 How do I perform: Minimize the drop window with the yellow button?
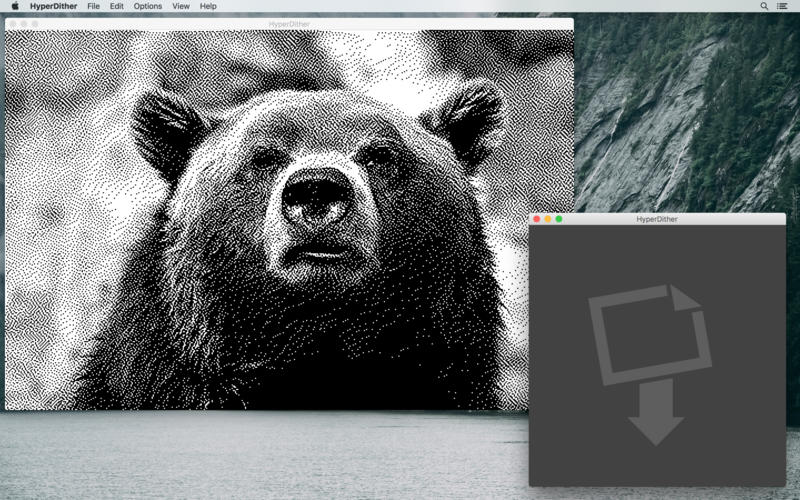click(x=547, y=219)
